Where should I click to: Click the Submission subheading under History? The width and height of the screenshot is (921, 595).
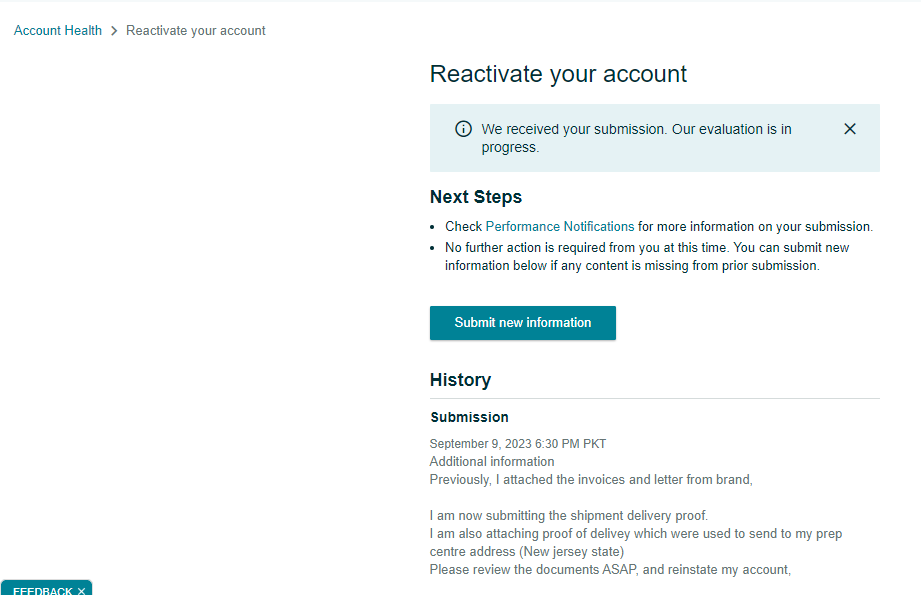[x=469, y=417]
